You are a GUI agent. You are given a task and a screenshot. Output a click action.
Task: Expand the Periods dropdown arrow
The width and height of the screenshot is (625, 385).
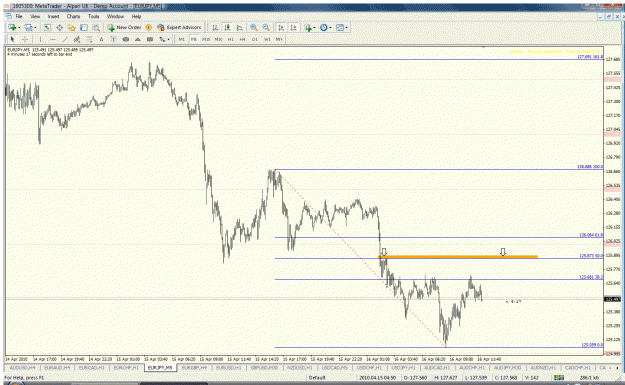(330, 28)
